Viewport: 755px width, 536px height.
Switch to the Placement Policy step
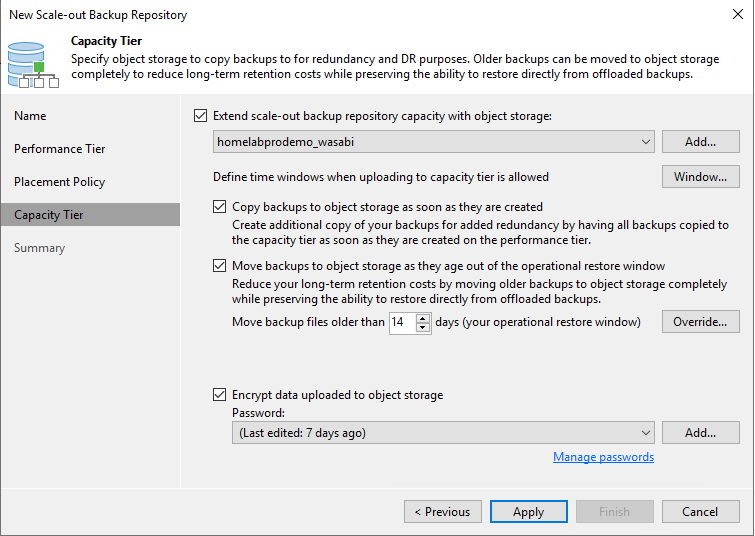[x=59, y=182]
